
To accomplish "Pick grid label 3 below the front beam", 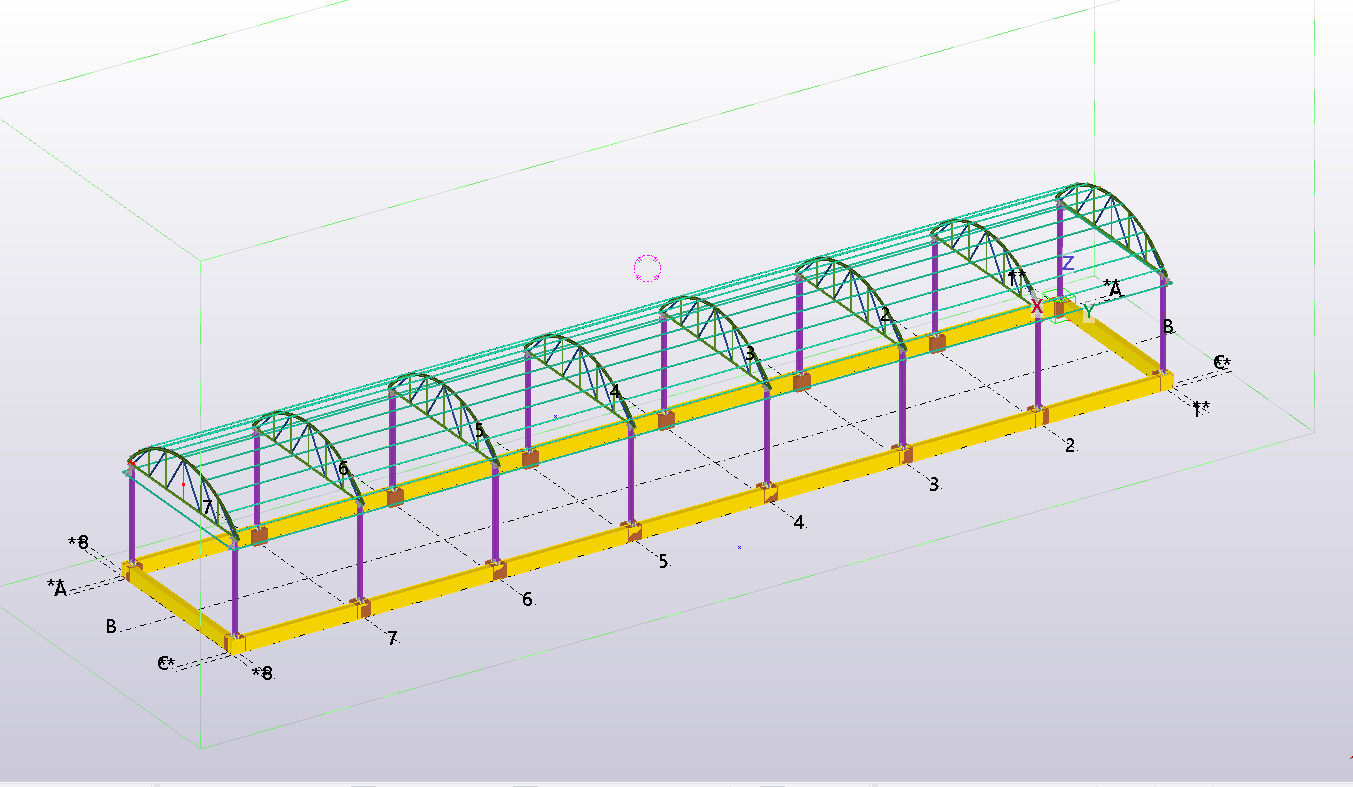I will tap(934, 484).
